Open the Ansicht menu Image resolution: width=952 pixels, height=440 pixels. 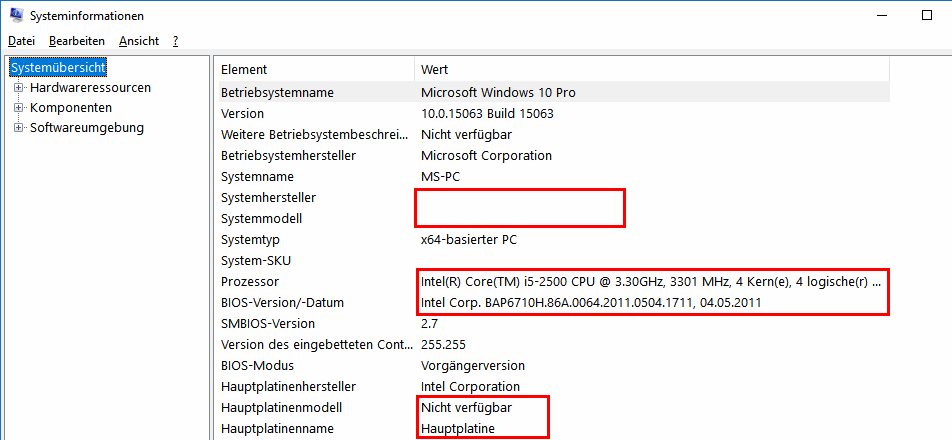point(138,41)
